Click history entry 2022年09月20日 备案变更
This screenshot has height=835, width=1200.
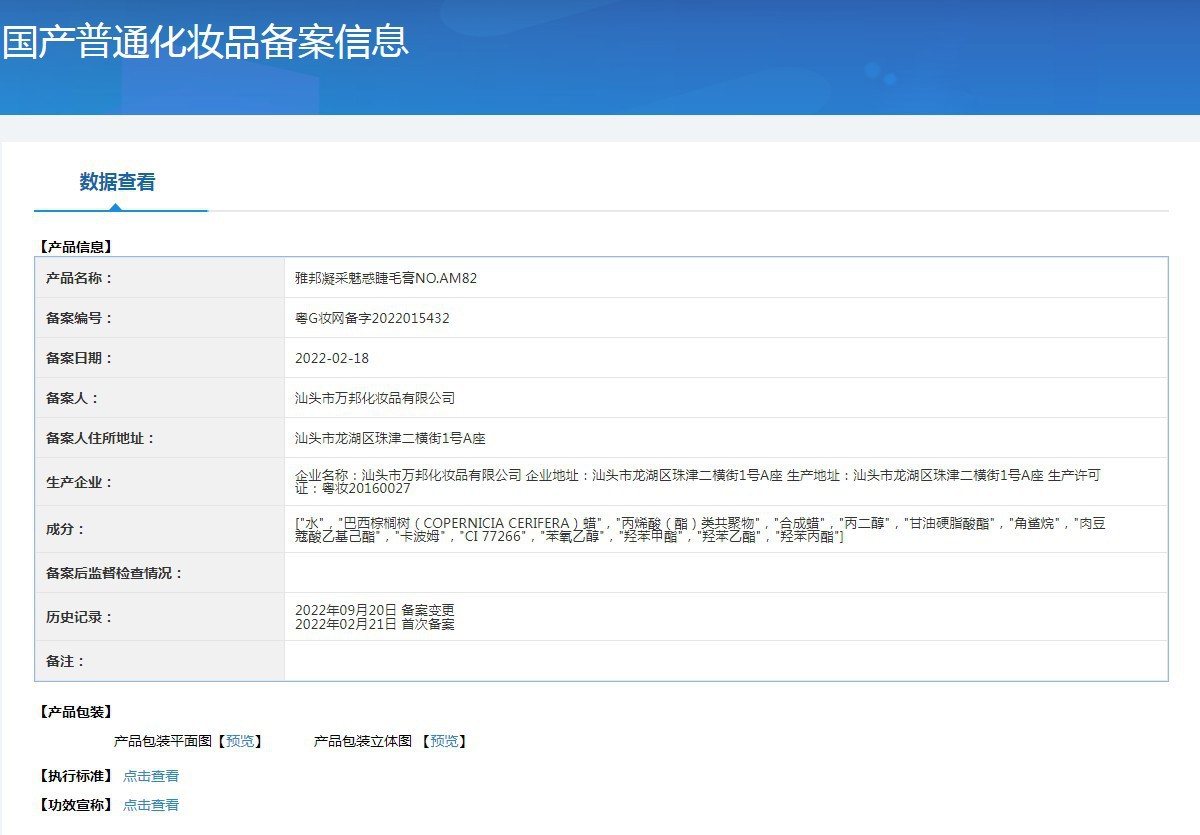pos(375,610)
